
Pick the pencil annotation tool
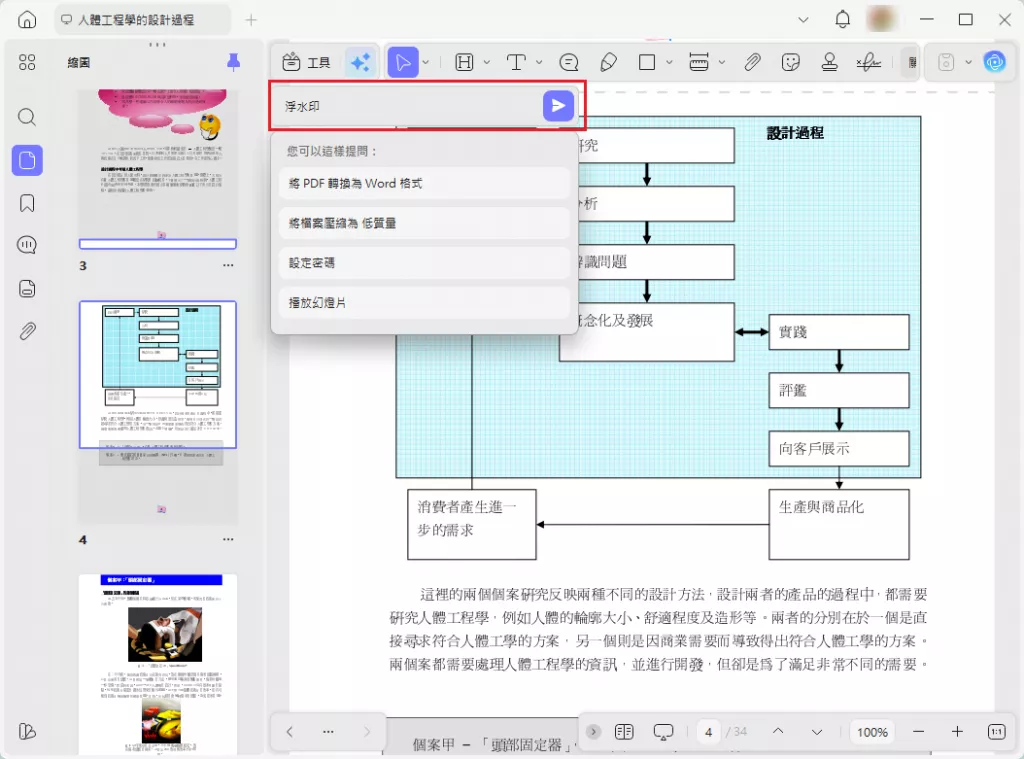coord(608,62)
